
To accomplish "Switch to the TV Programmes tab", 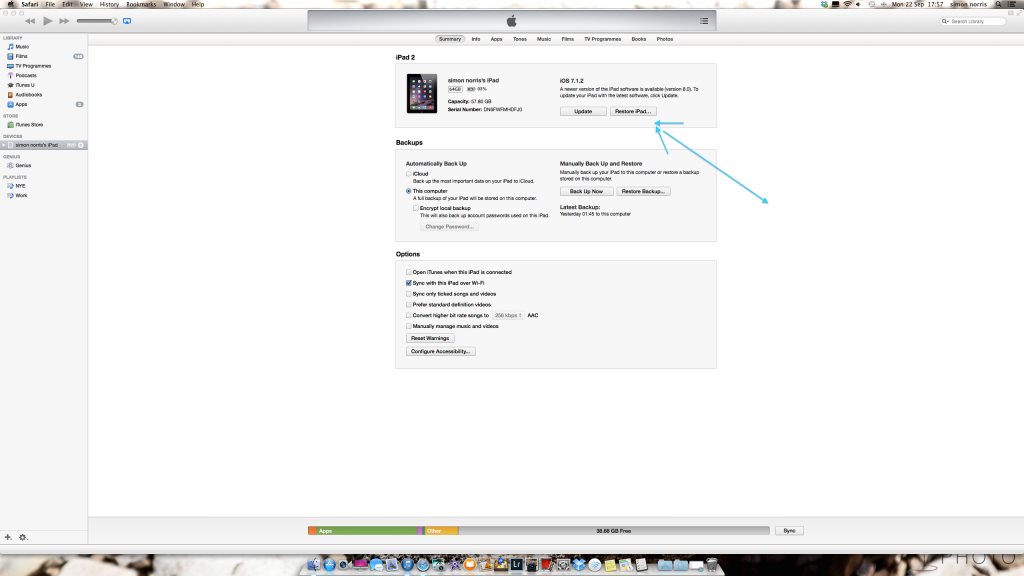I will pyautogui.click(x=602, y=39).
